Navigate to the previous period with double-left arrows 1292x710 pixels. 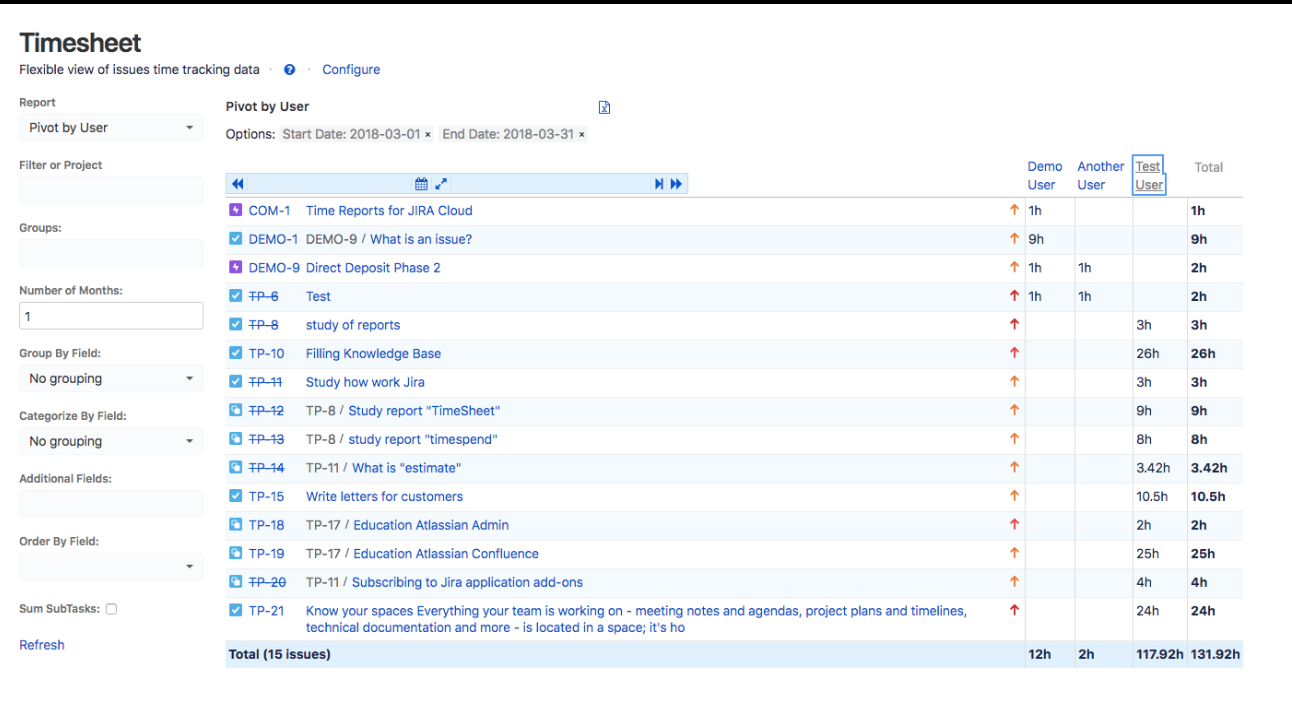(x=237, y=183)
